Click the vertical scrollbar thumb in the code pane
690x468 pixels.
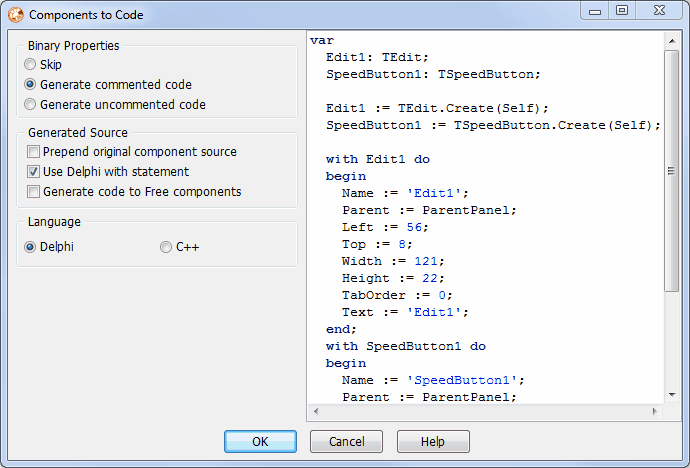(672, 170)
